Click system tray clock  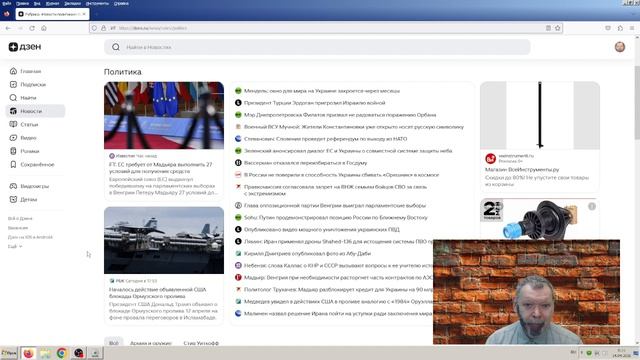(621, 353)
